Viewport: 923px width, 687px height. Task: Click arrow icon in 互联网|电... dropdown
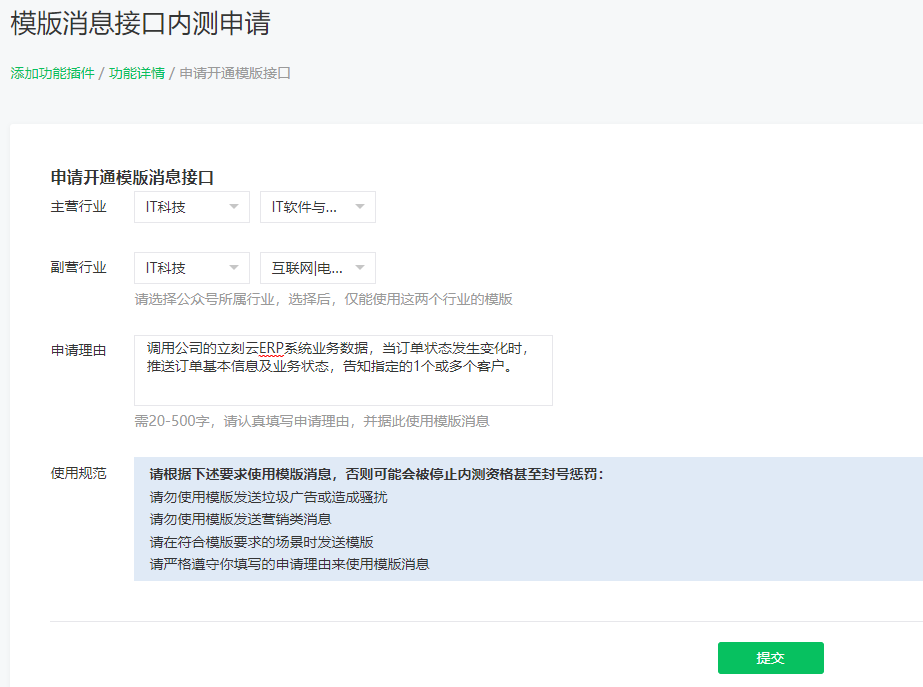coord(360,268)
